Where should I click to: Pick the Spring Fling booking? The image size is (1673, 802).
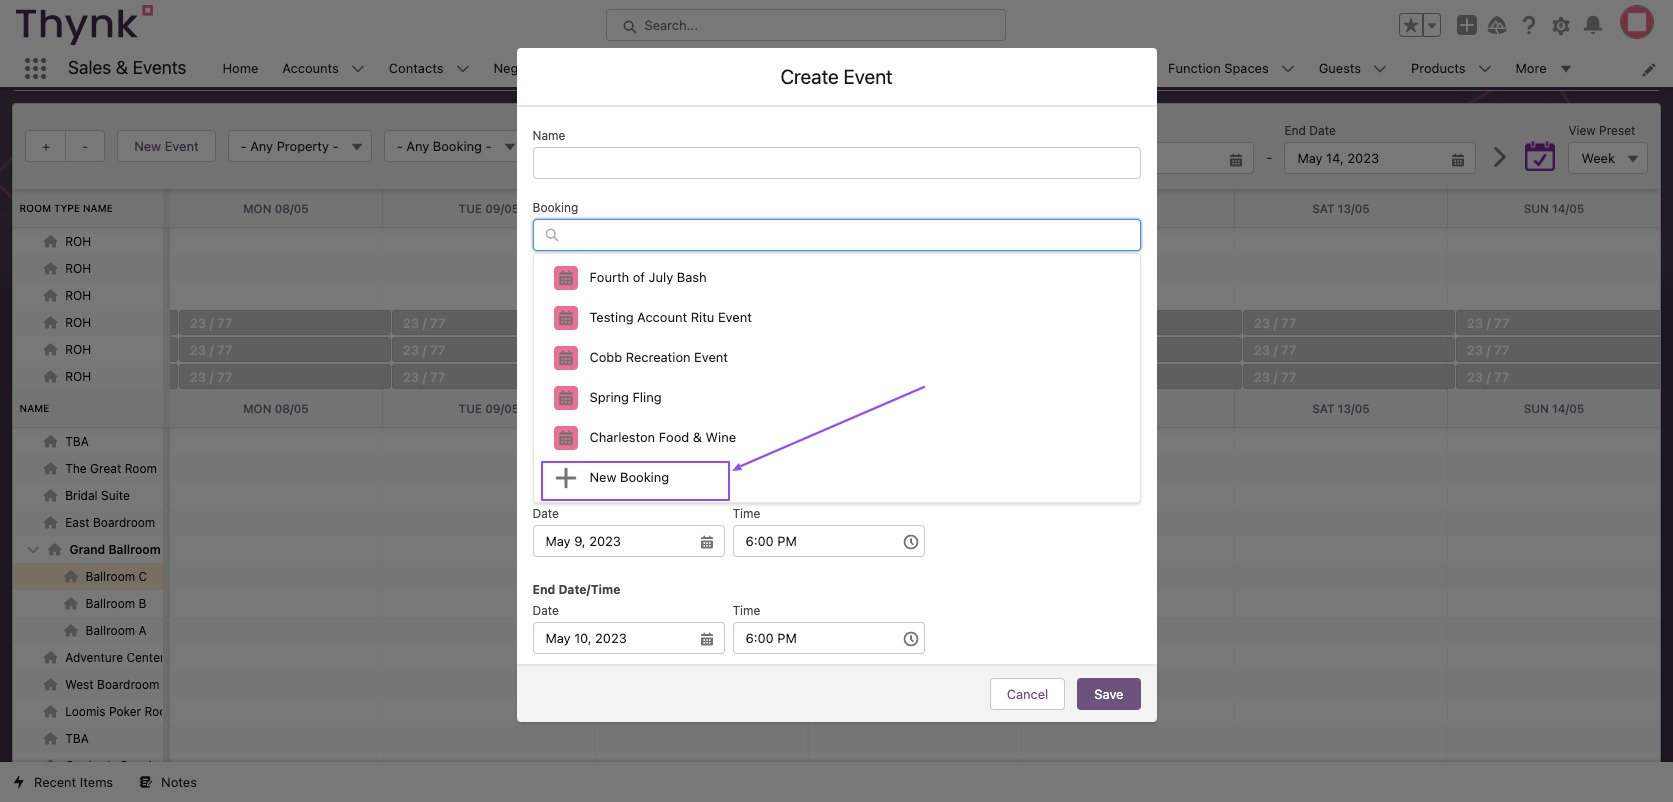pyautogui.click(x=625, y=398)
